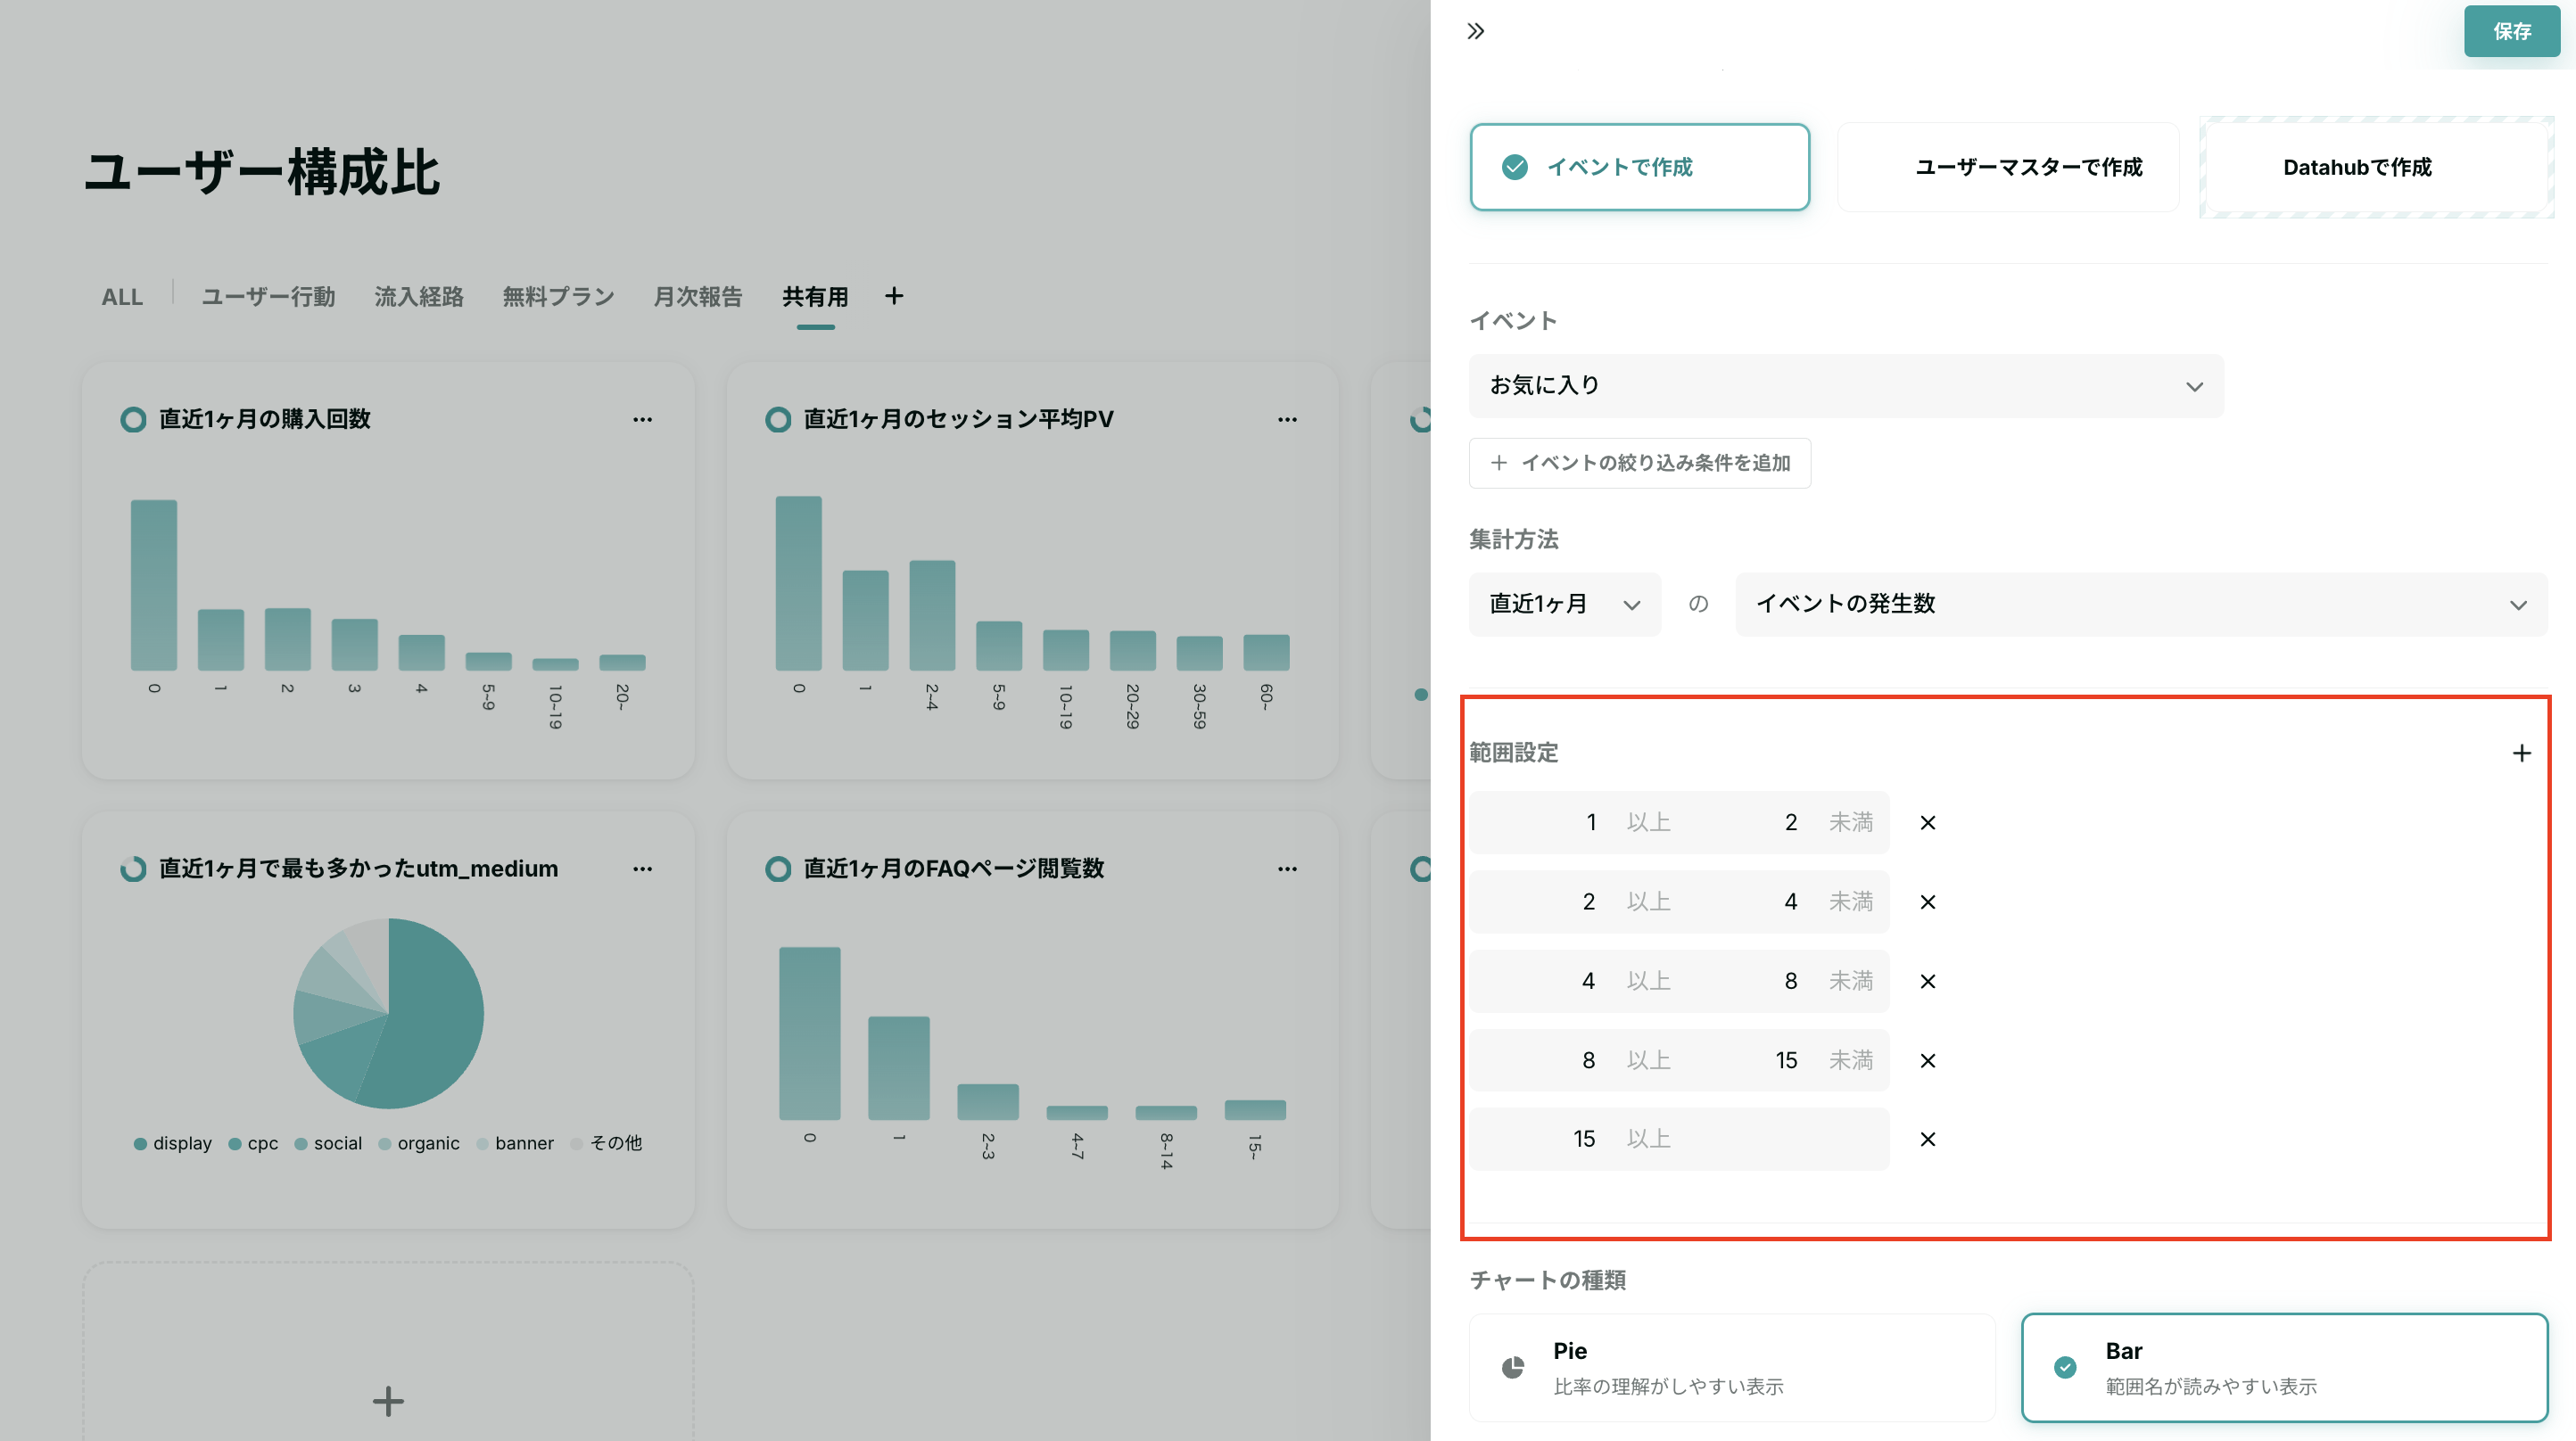Screen dimensions: 2576x1441
Task: Remove the 4以上 8未満 range row
Action: tap(1927, 981)
